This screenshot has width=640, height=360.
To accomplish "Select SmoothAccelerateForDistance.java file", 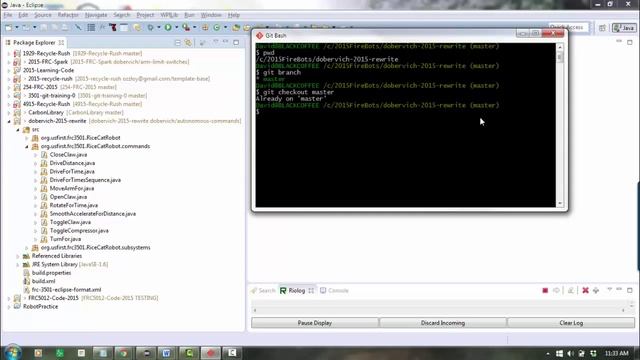I will (93, 214).
